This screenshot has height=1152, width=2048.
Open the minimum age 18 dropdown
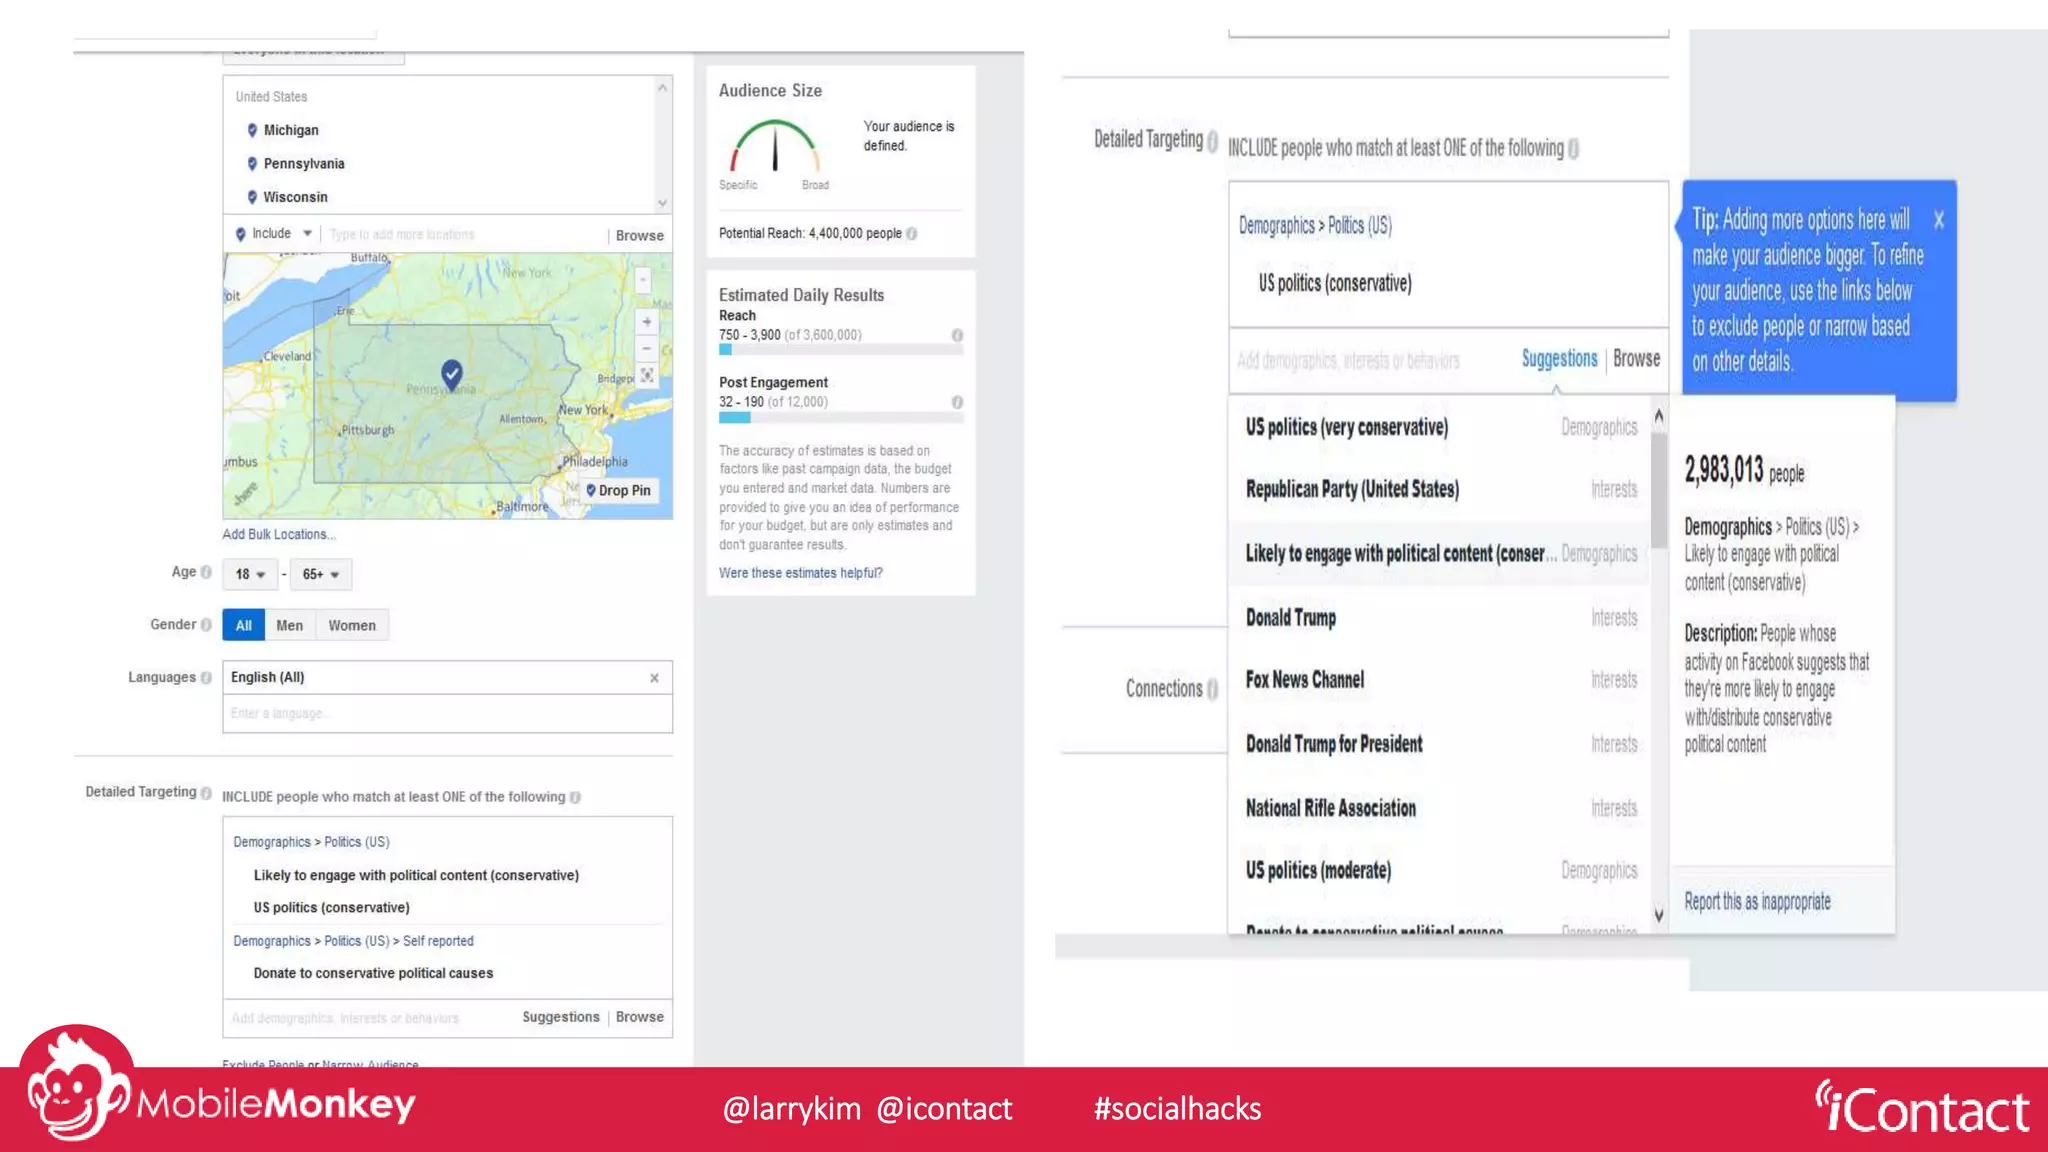[250, 574]
